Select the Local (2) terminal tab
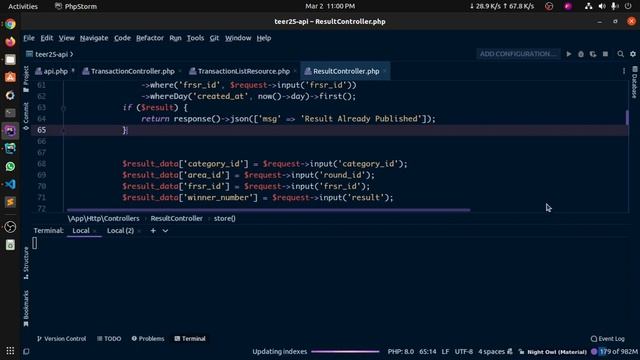The height and width of the screenshot is (360, 640). (x=120, y=231)
